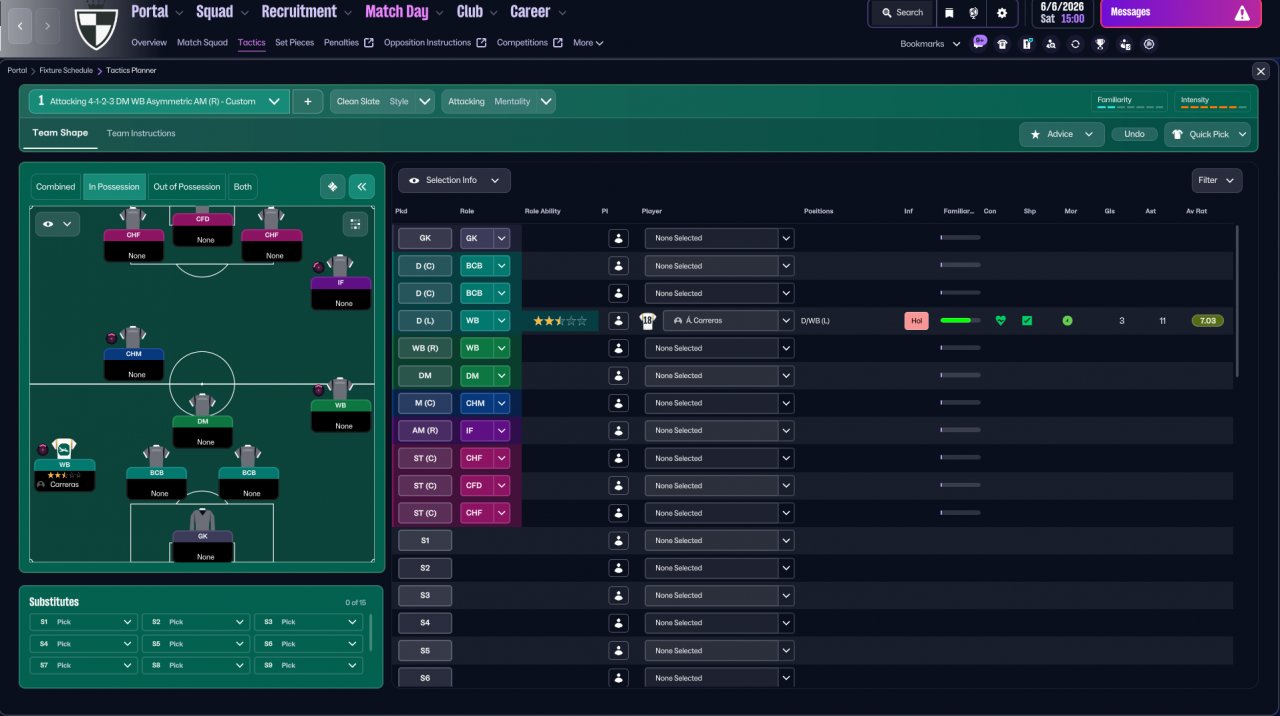Open the Squad menu
The height and width of the screenshot is (716, 1280).
(222, 12)
